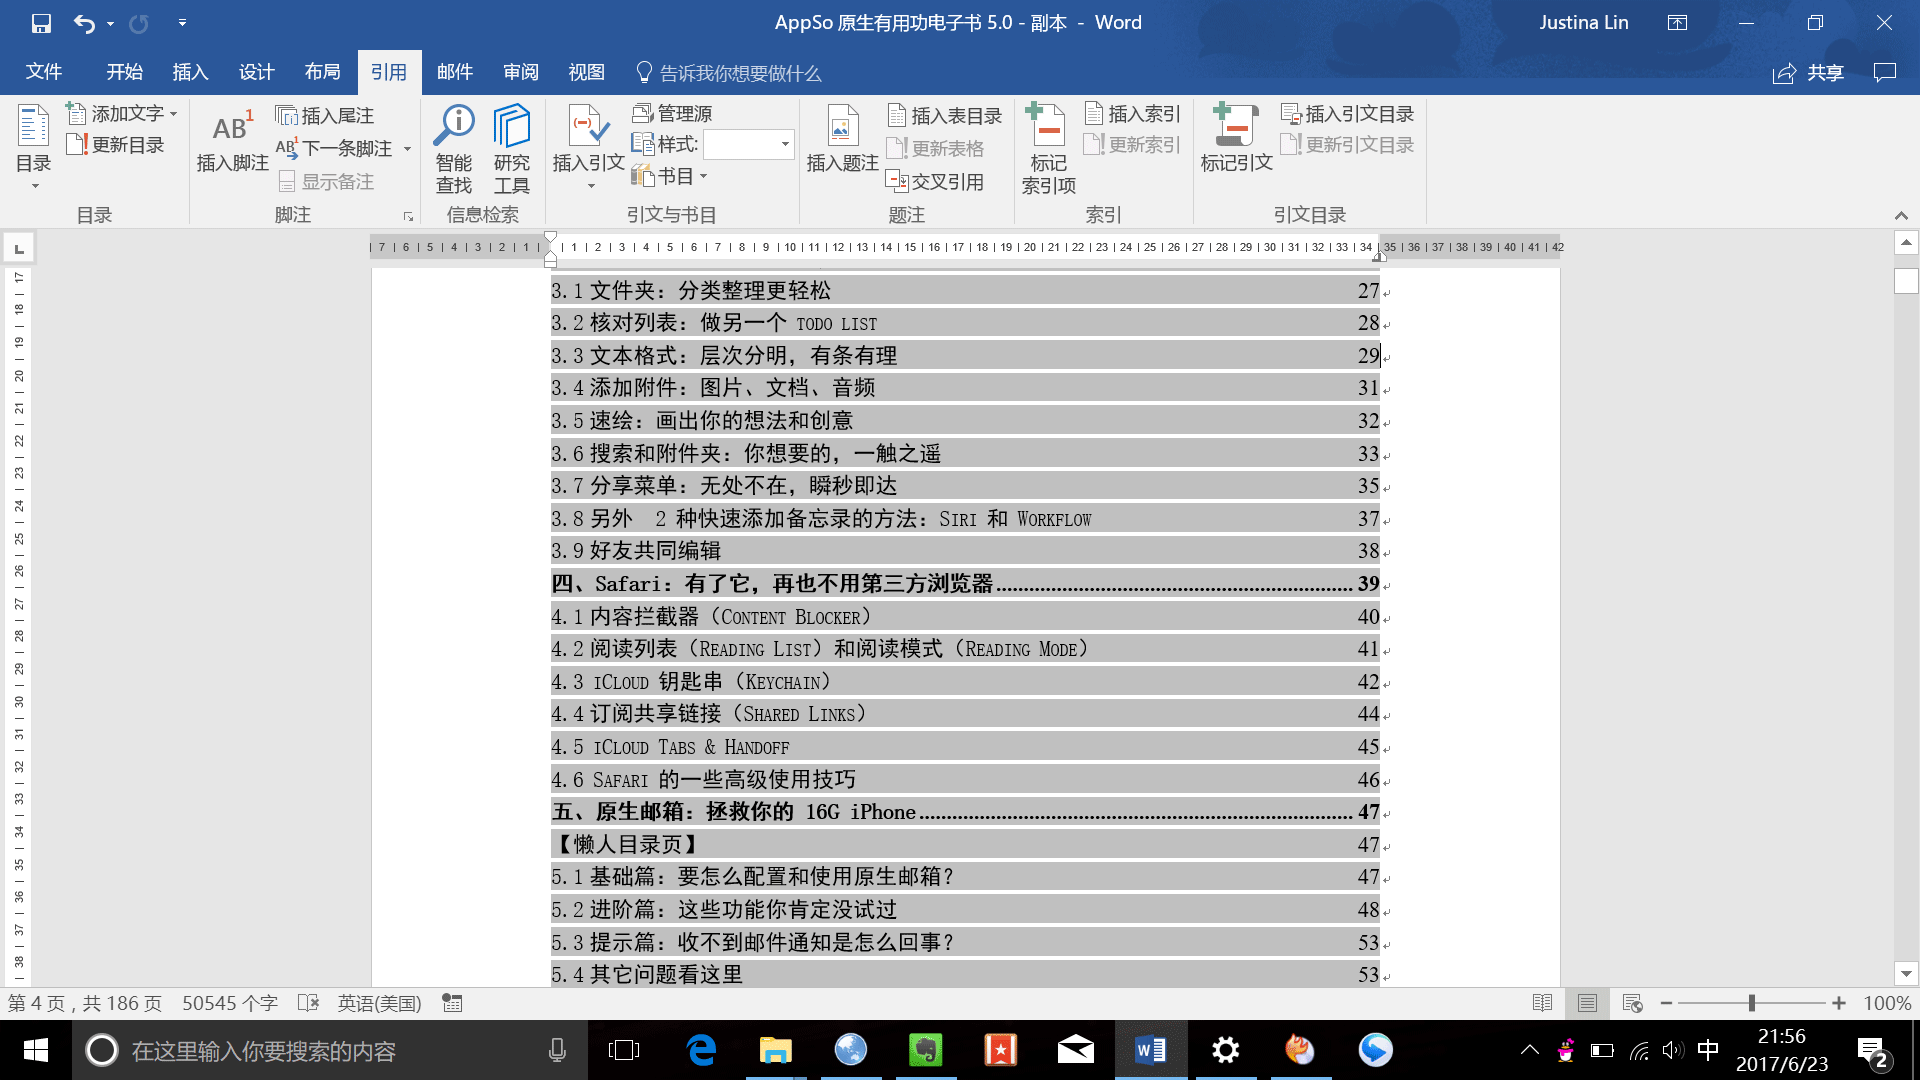Image resolution: width=1920 pixels, height=1080 pixels.
Task: Click the vertical scrollbar down arrow
Action: [x=1906, y=973]
